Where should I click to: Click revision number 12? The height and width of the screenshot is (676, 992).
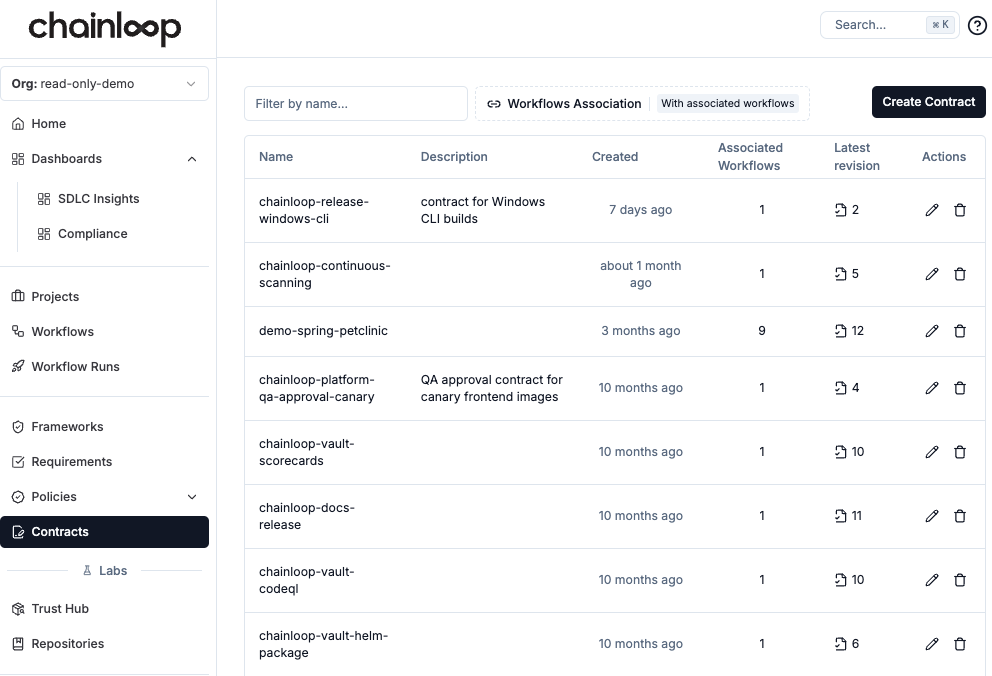tap(857, 331)
